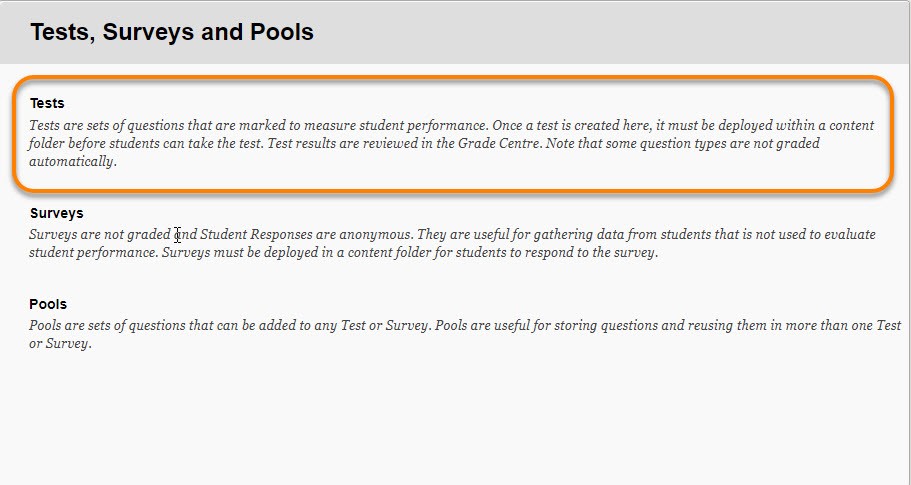Click 'evaluate' at end of Surveys line

850,235
